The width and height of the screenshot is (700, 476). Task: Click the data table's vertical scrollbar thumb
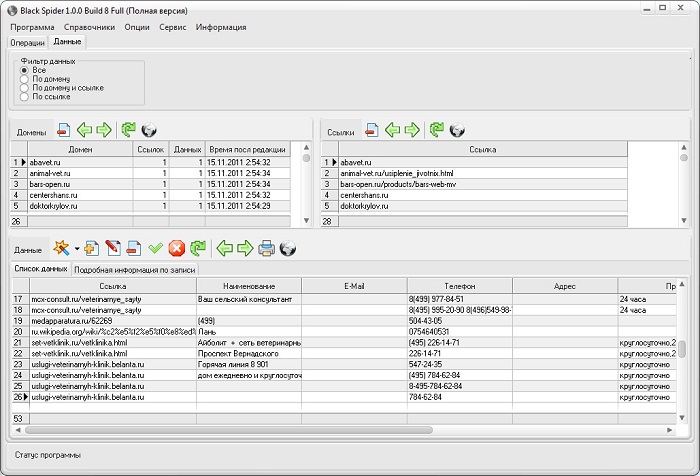(682, 349)
